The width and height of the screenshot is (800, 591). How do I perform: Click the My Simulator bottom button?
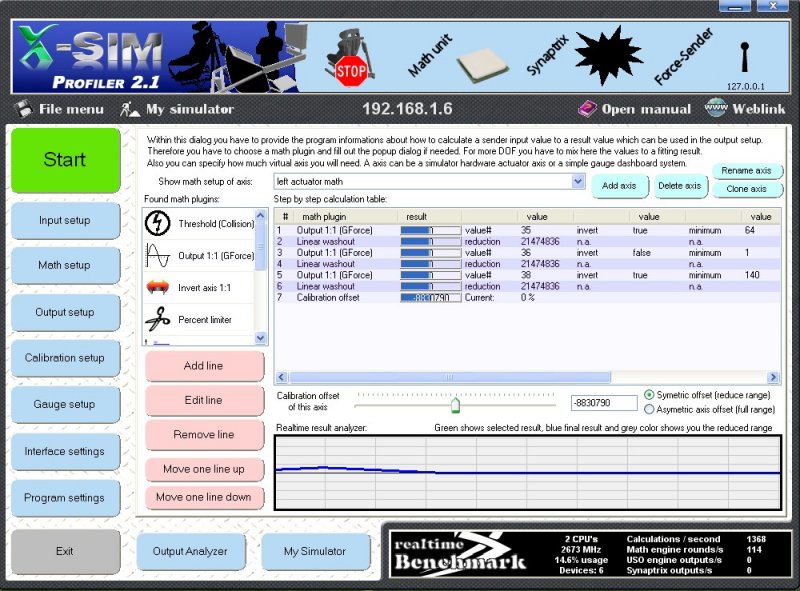pyautogui.click(x=315, y=551)
